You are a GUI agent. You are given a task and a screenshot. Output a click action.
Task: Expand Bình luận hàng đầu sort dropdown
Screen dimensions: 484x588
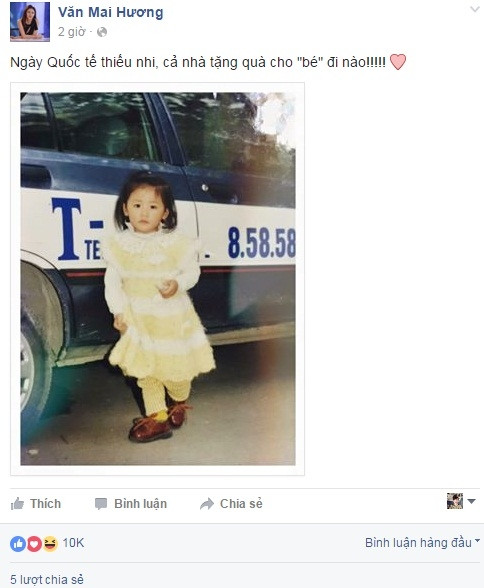click(x=423, y=543)
